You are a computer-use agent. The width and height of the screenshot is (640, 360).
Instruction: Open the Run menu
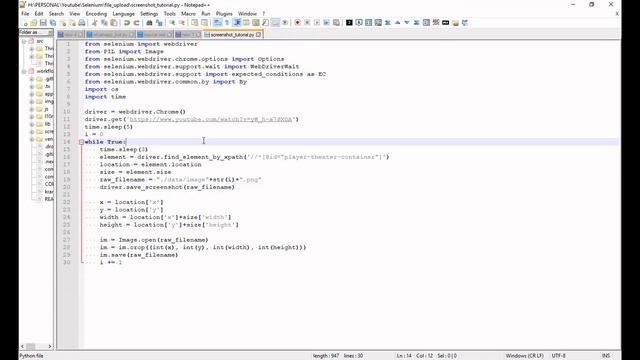click(x=206, y=13)
